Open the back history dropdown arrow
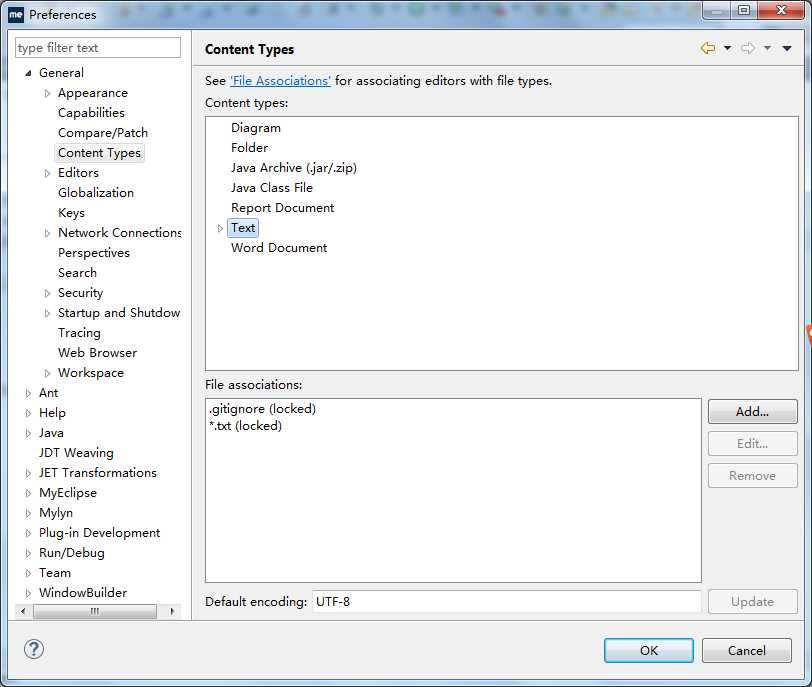 pos(728,48)
